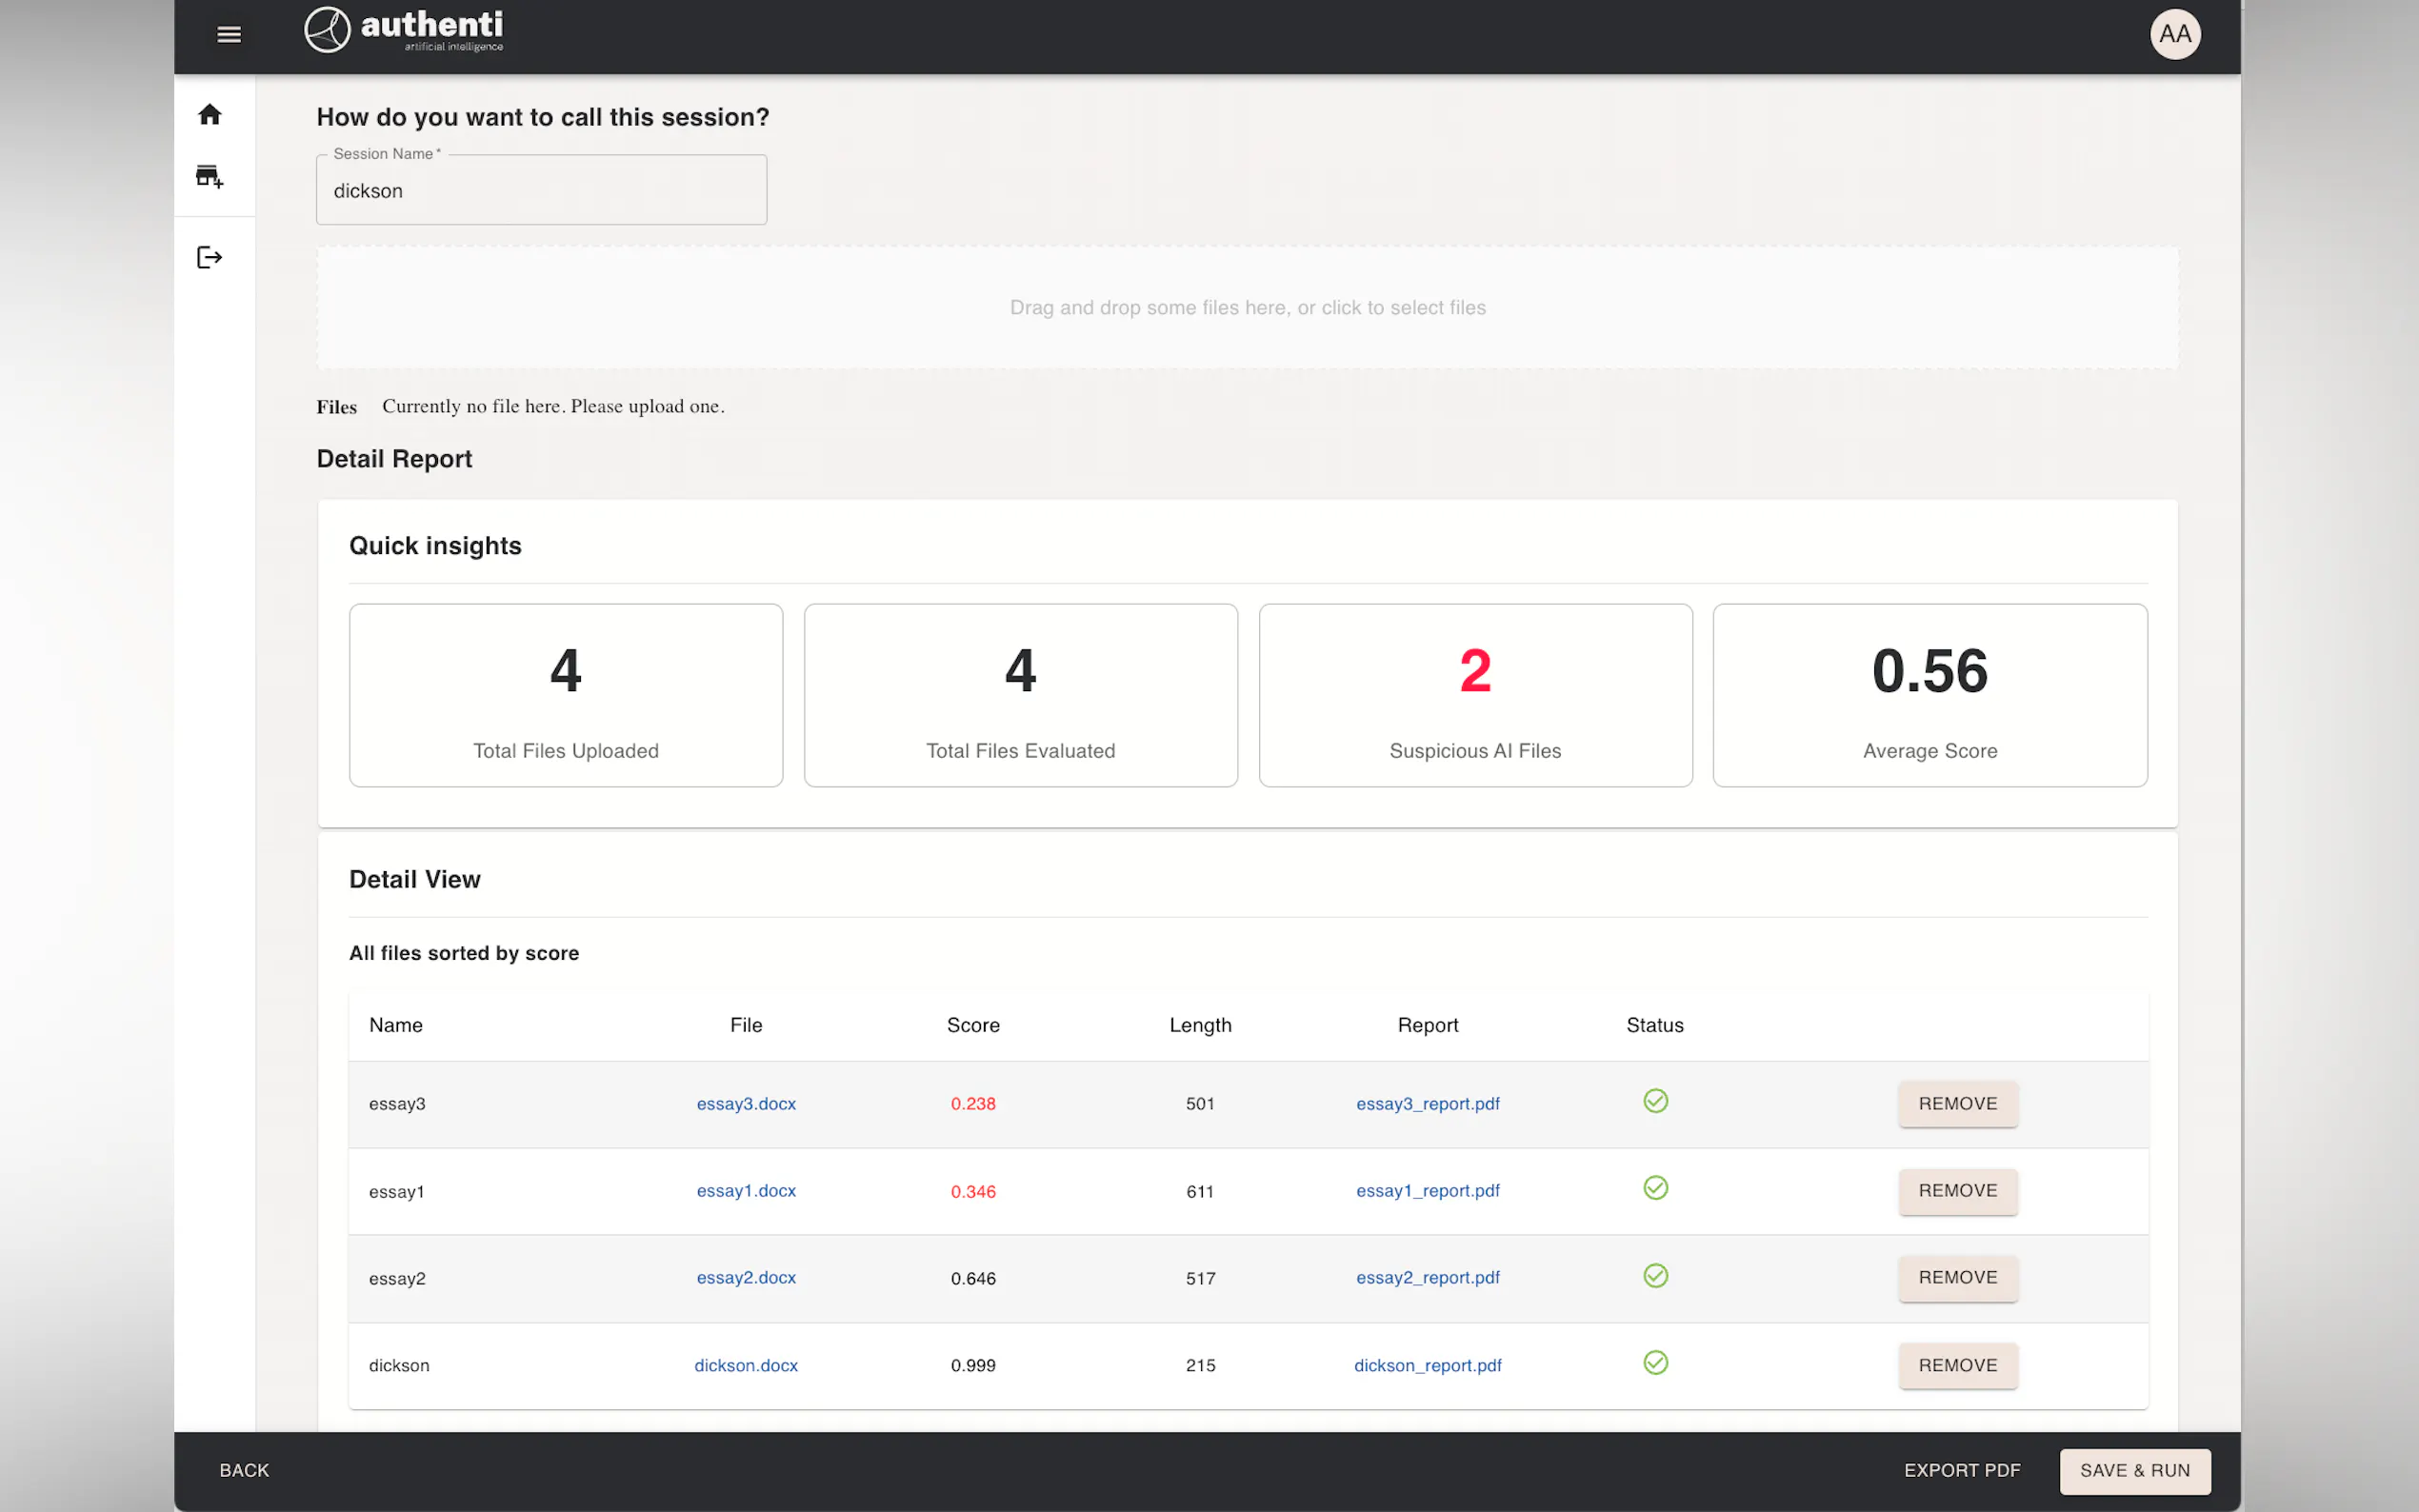Click the green status check for dickson
This screenshot has width=2419, height=1512.
pyautogui.click(x=1655, y=1363)
